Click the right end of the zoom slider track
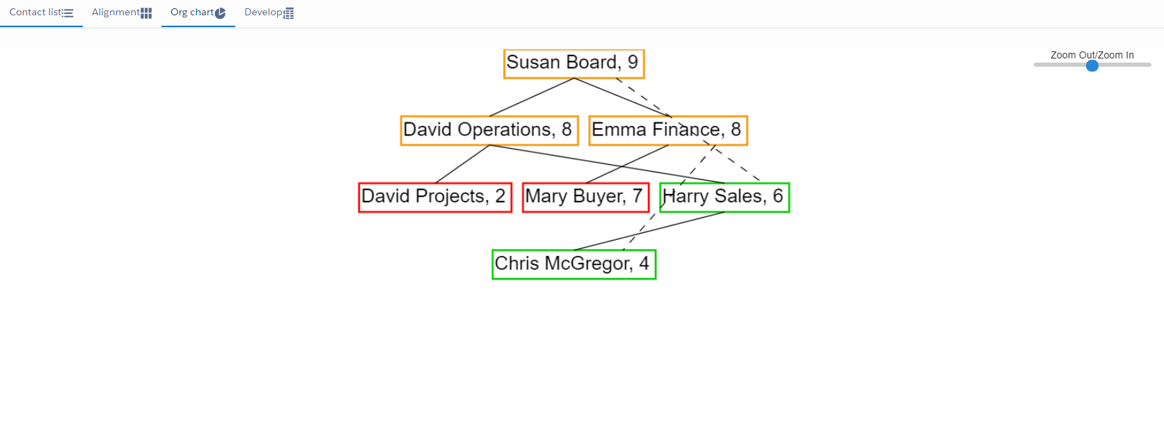 click(x=1148, y=65)
